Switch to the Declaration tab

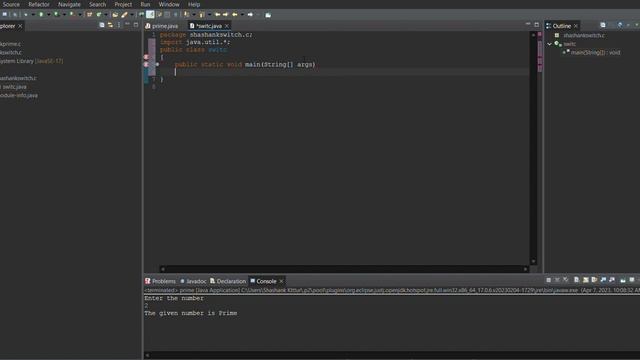[228, 281]
